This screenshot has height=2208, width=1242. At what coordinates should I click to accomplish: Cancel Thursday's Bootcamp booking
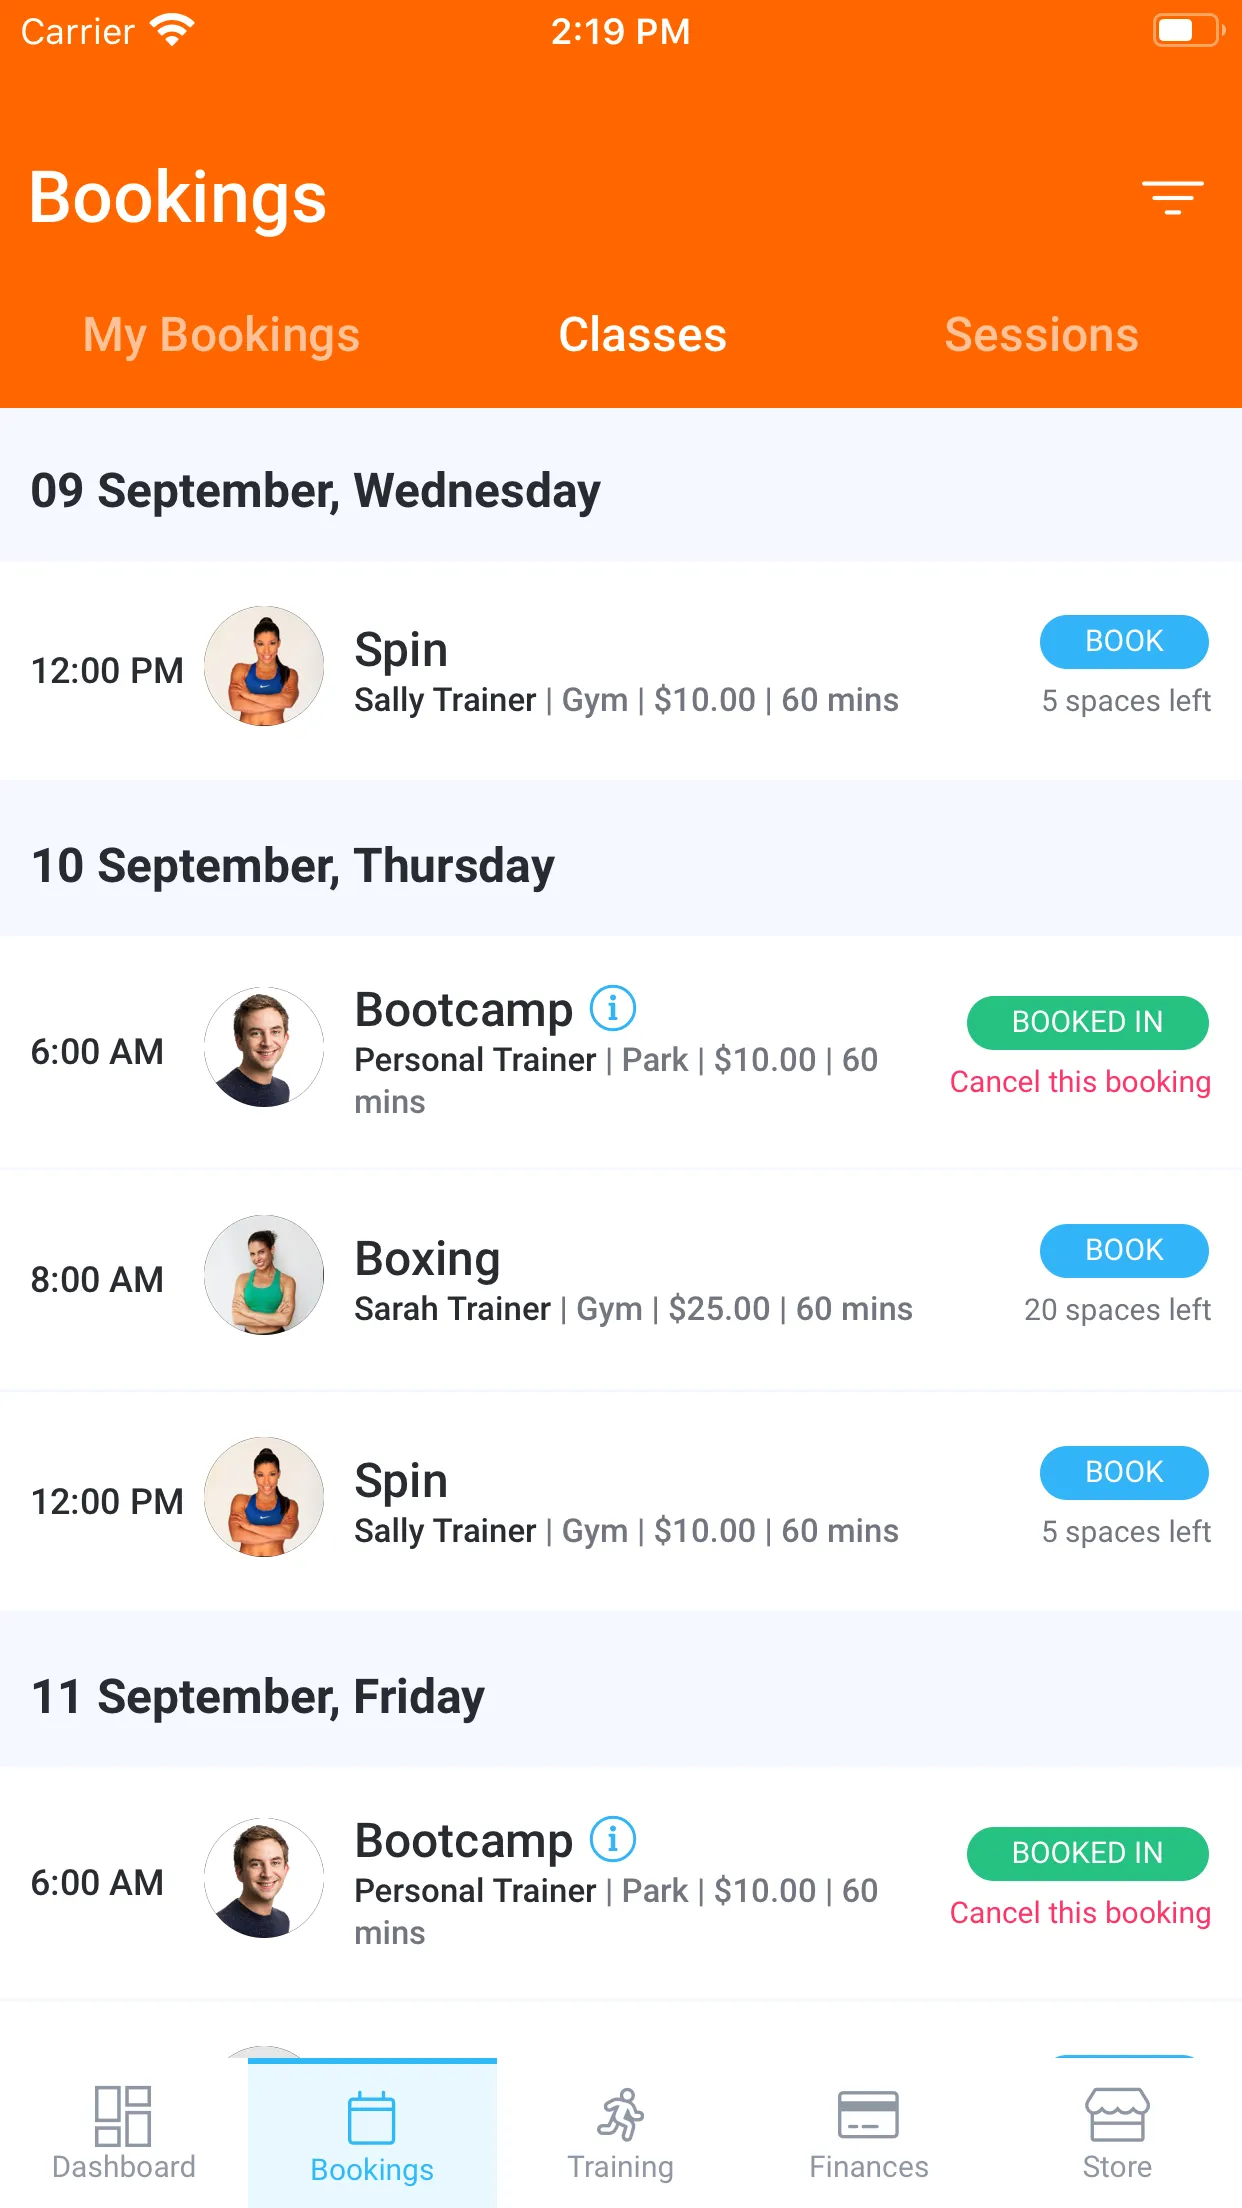coord(1080,1082)
